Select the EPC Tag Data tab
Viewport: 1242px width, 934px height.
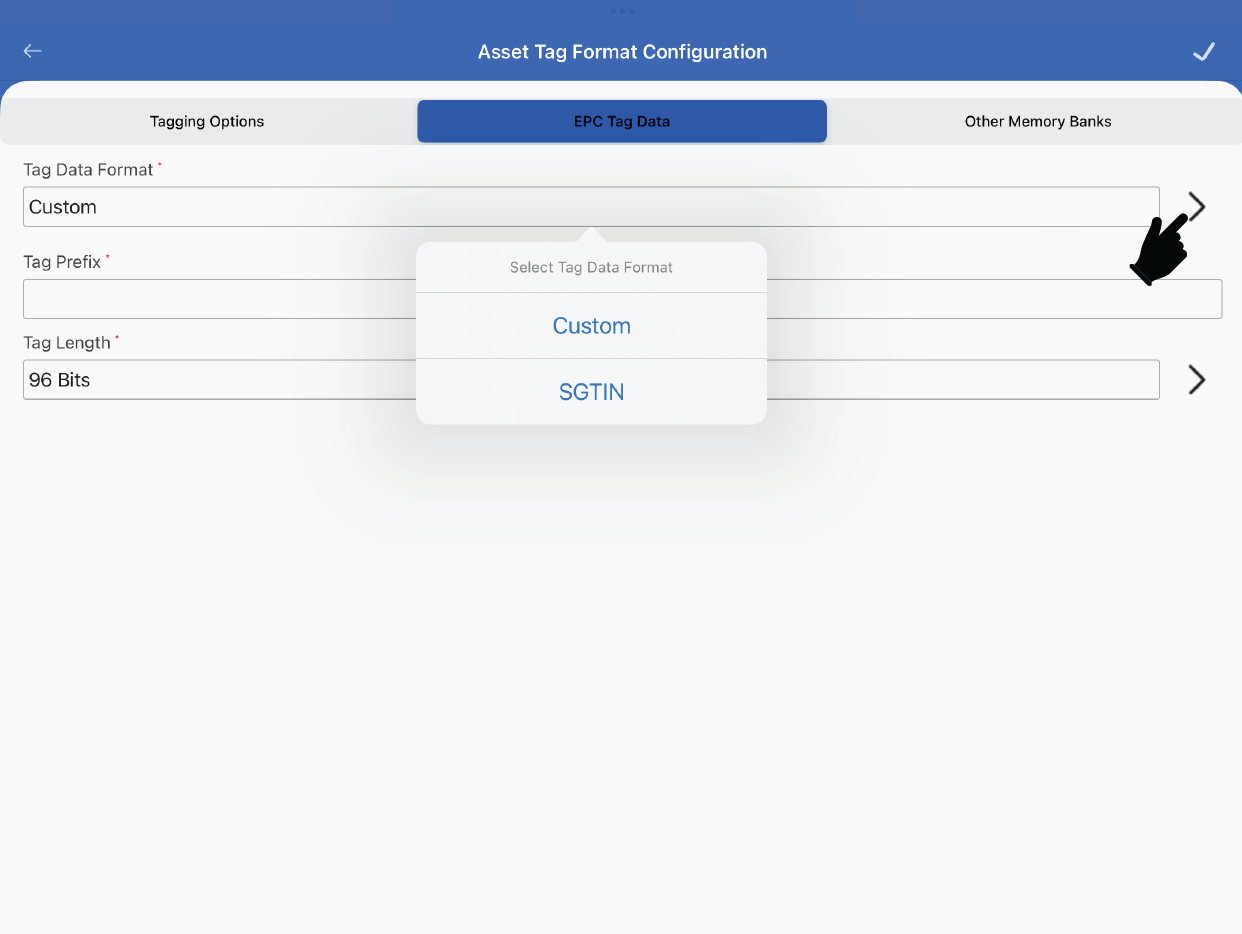click(621, 122)
